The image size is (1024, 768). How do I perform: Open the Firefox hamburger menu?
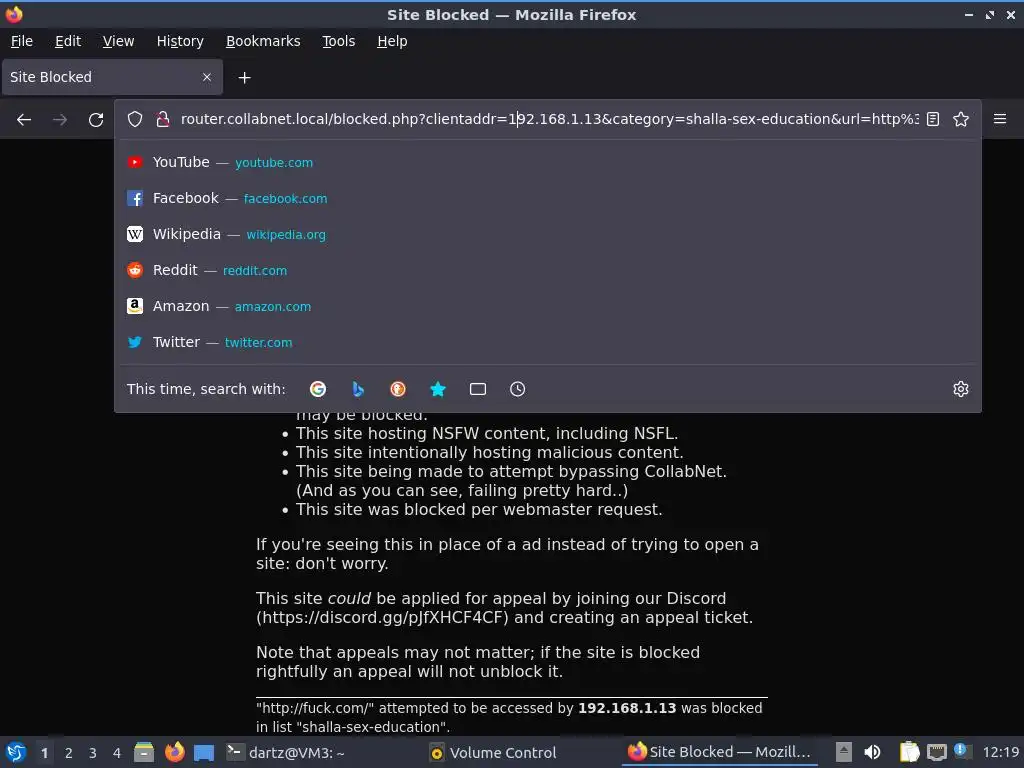point(1000,119)
